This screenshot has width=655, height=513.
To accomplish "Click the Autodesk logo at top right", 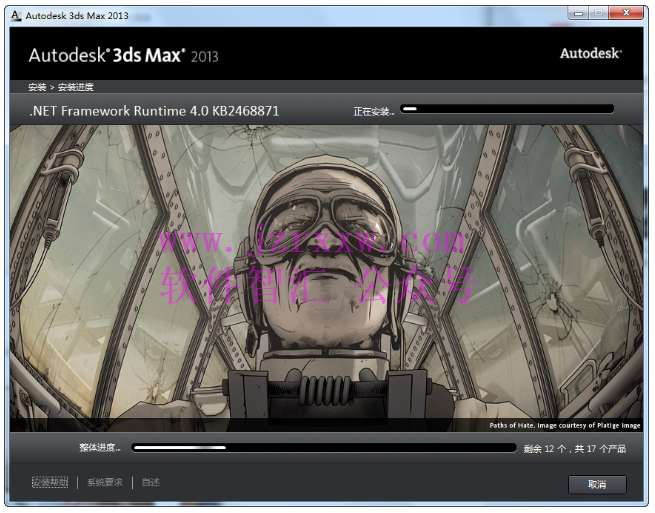I will click(x=591, y=53).
